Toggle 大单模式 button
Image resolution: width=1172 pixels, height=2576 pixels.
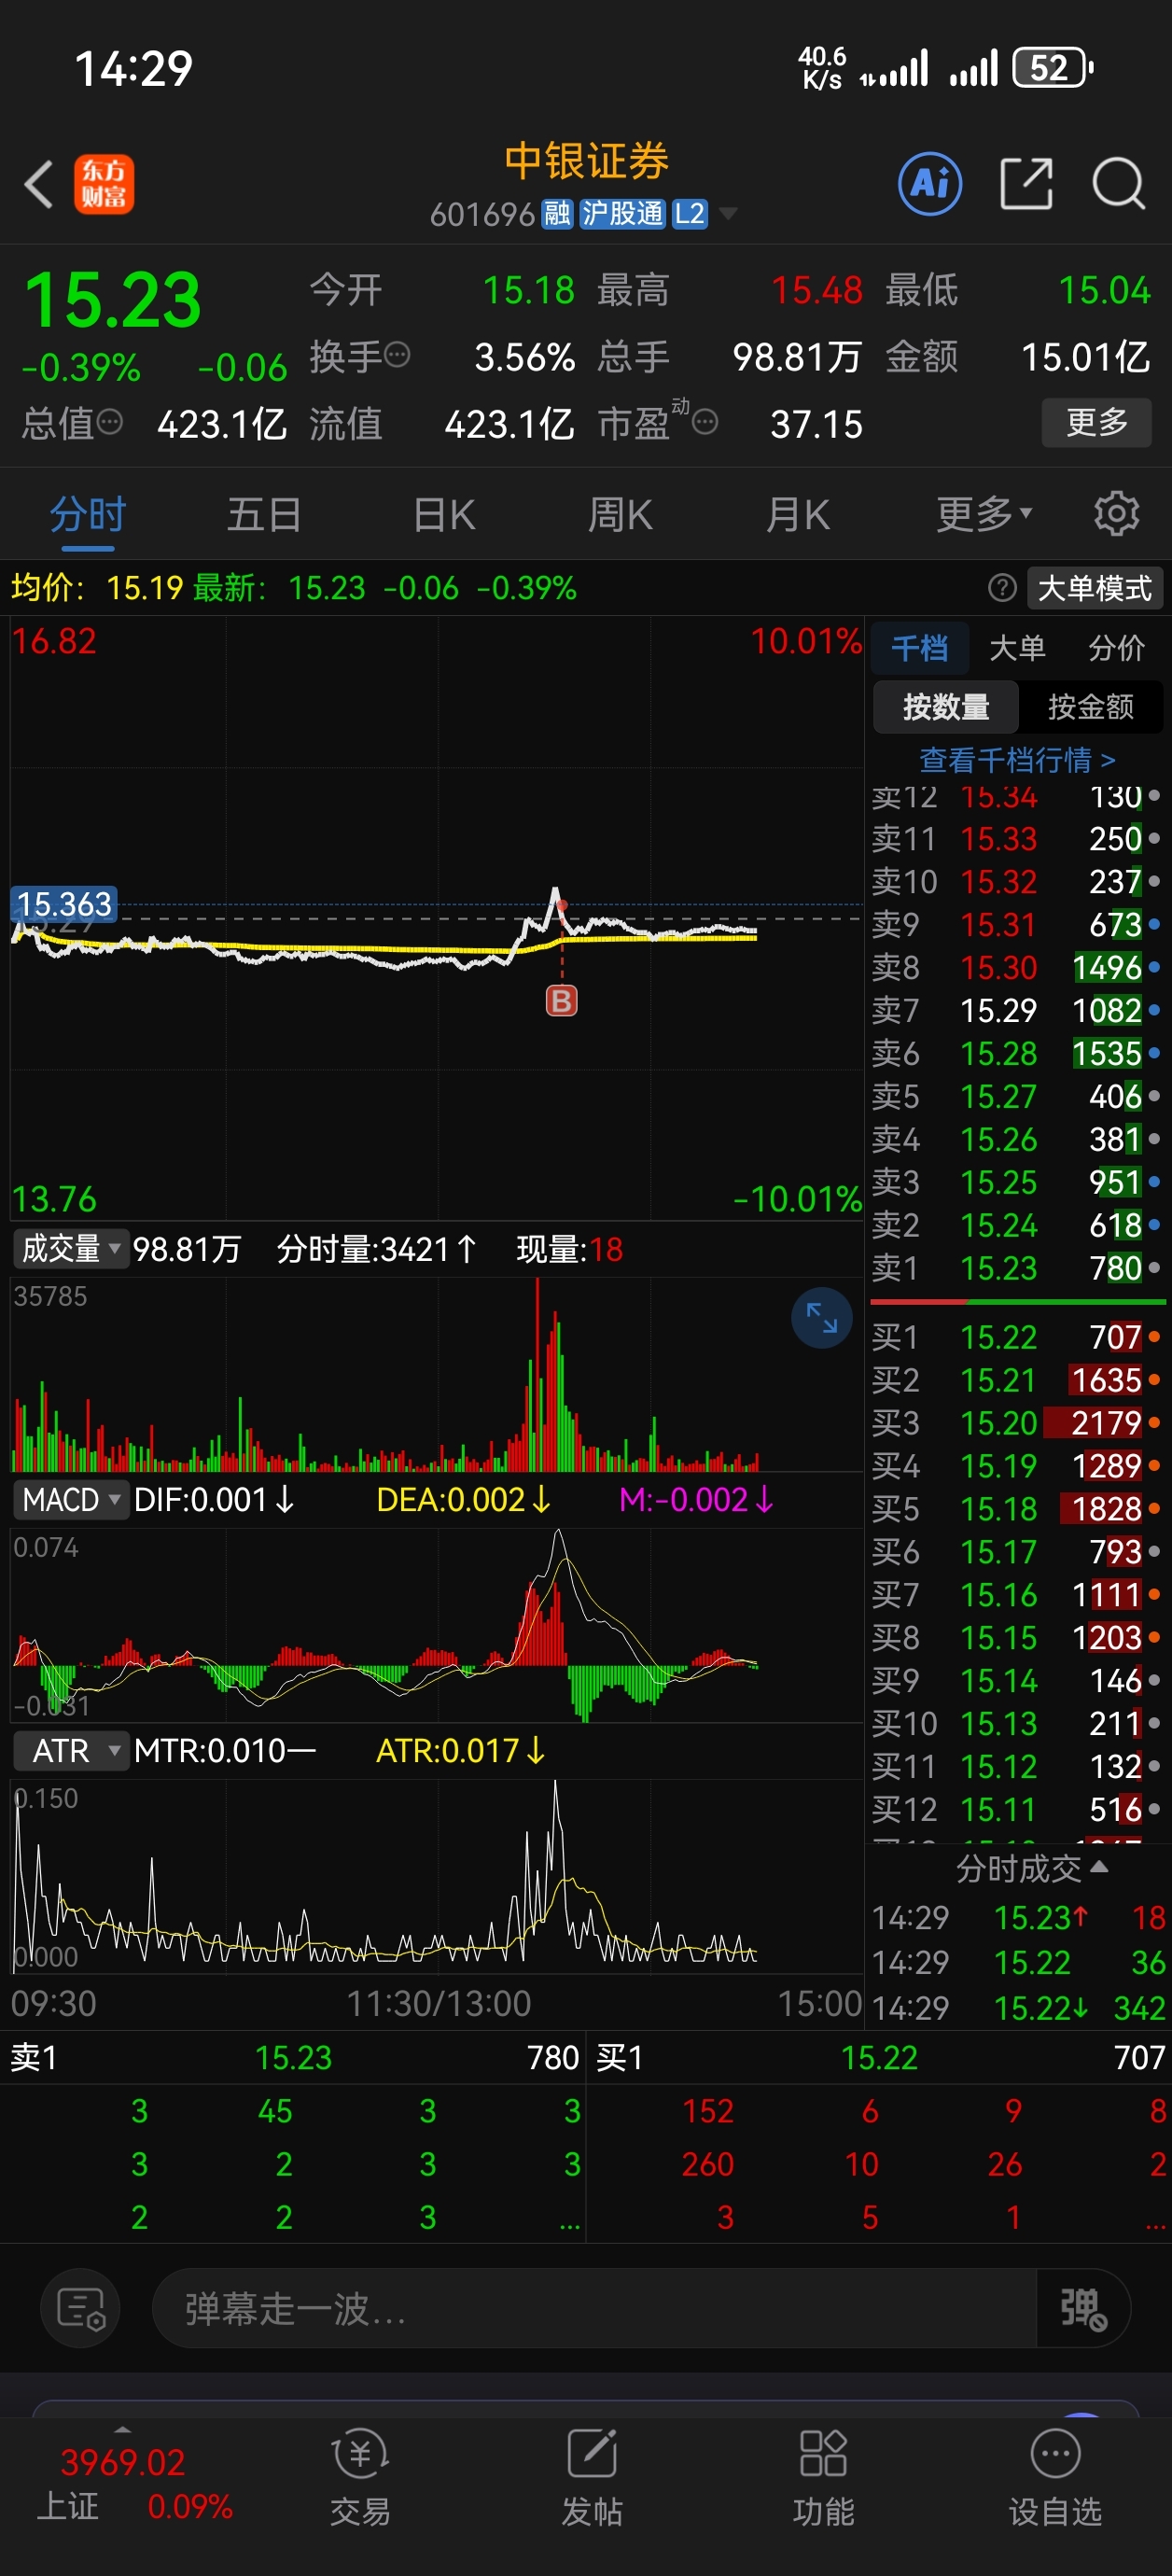(1095, 588)
